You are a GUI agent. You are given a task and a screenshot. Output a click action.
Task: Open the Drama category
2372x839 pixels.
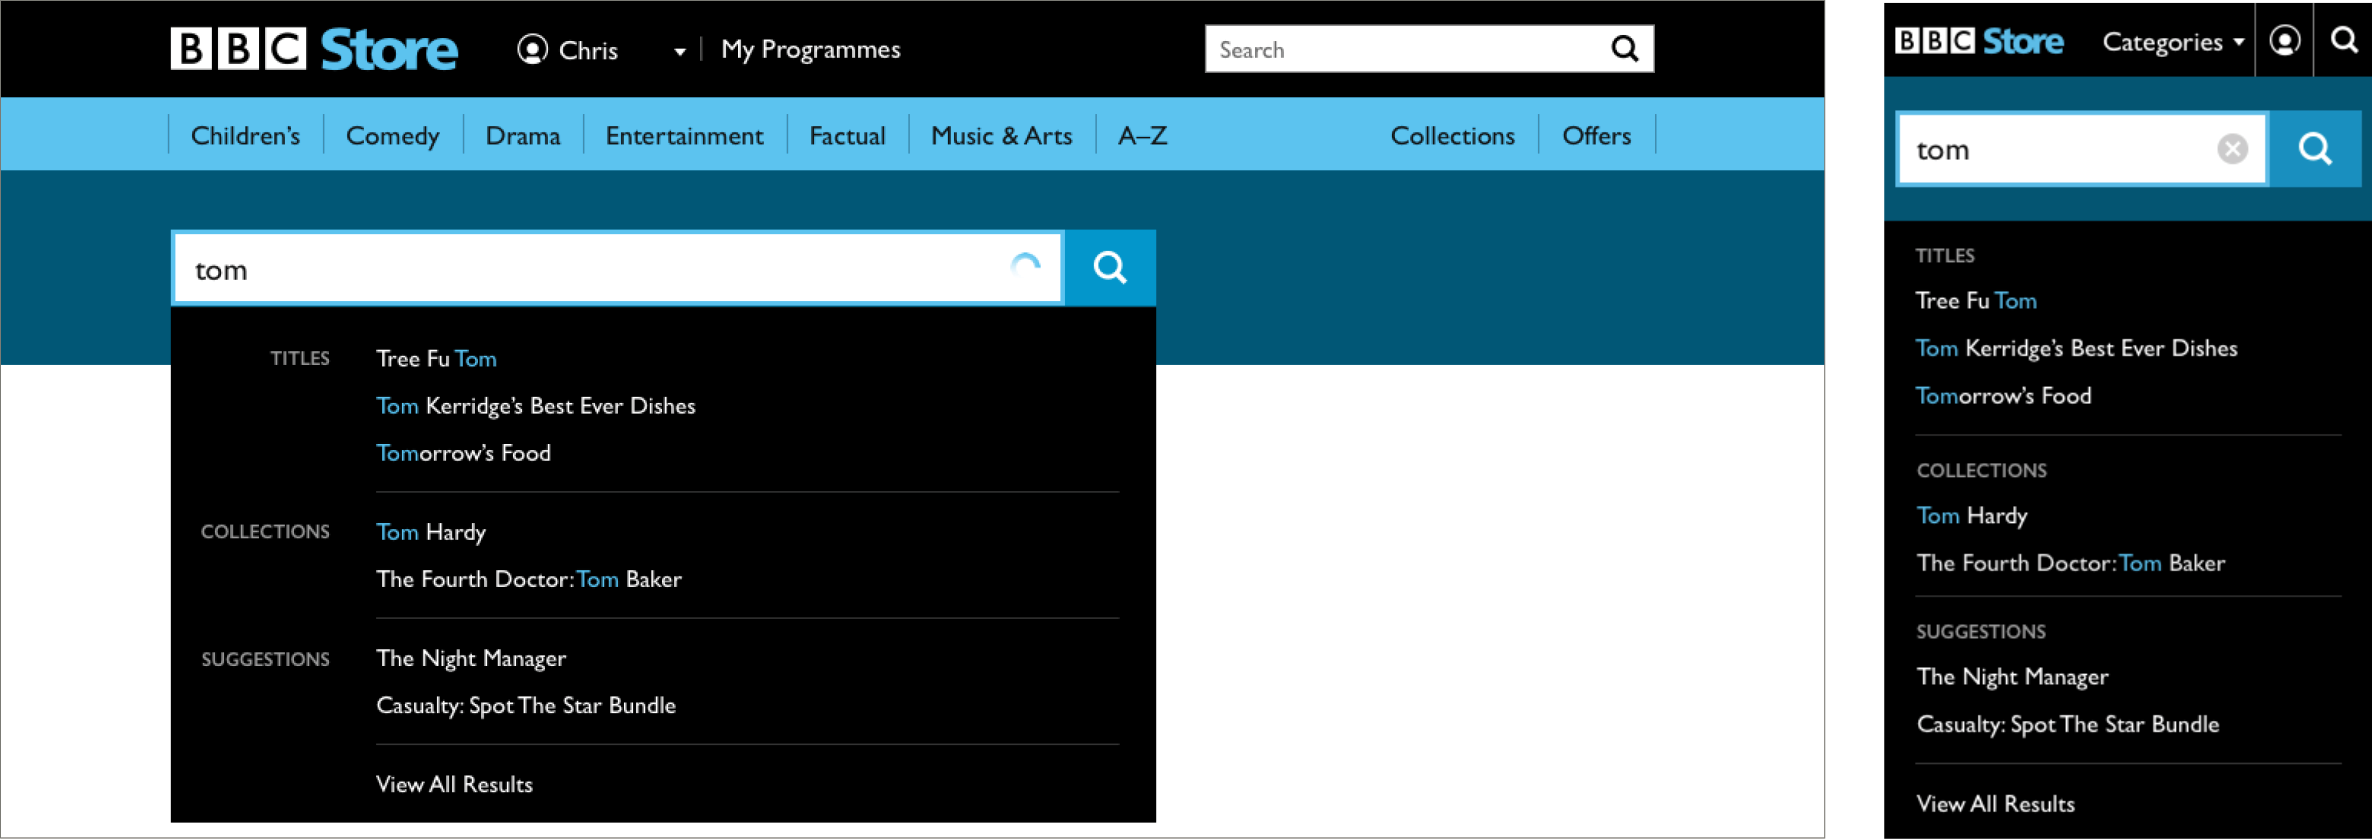point(522,135)
